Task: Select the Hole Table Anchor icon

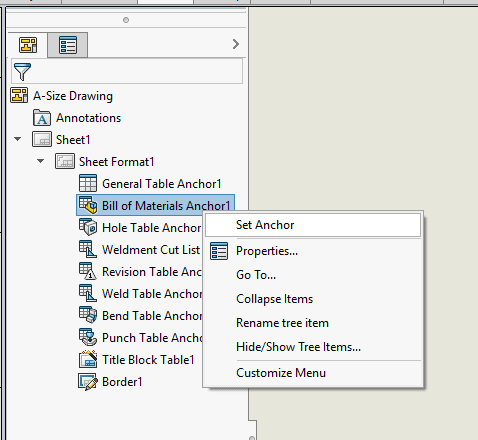Action: [x=88, y=227]
